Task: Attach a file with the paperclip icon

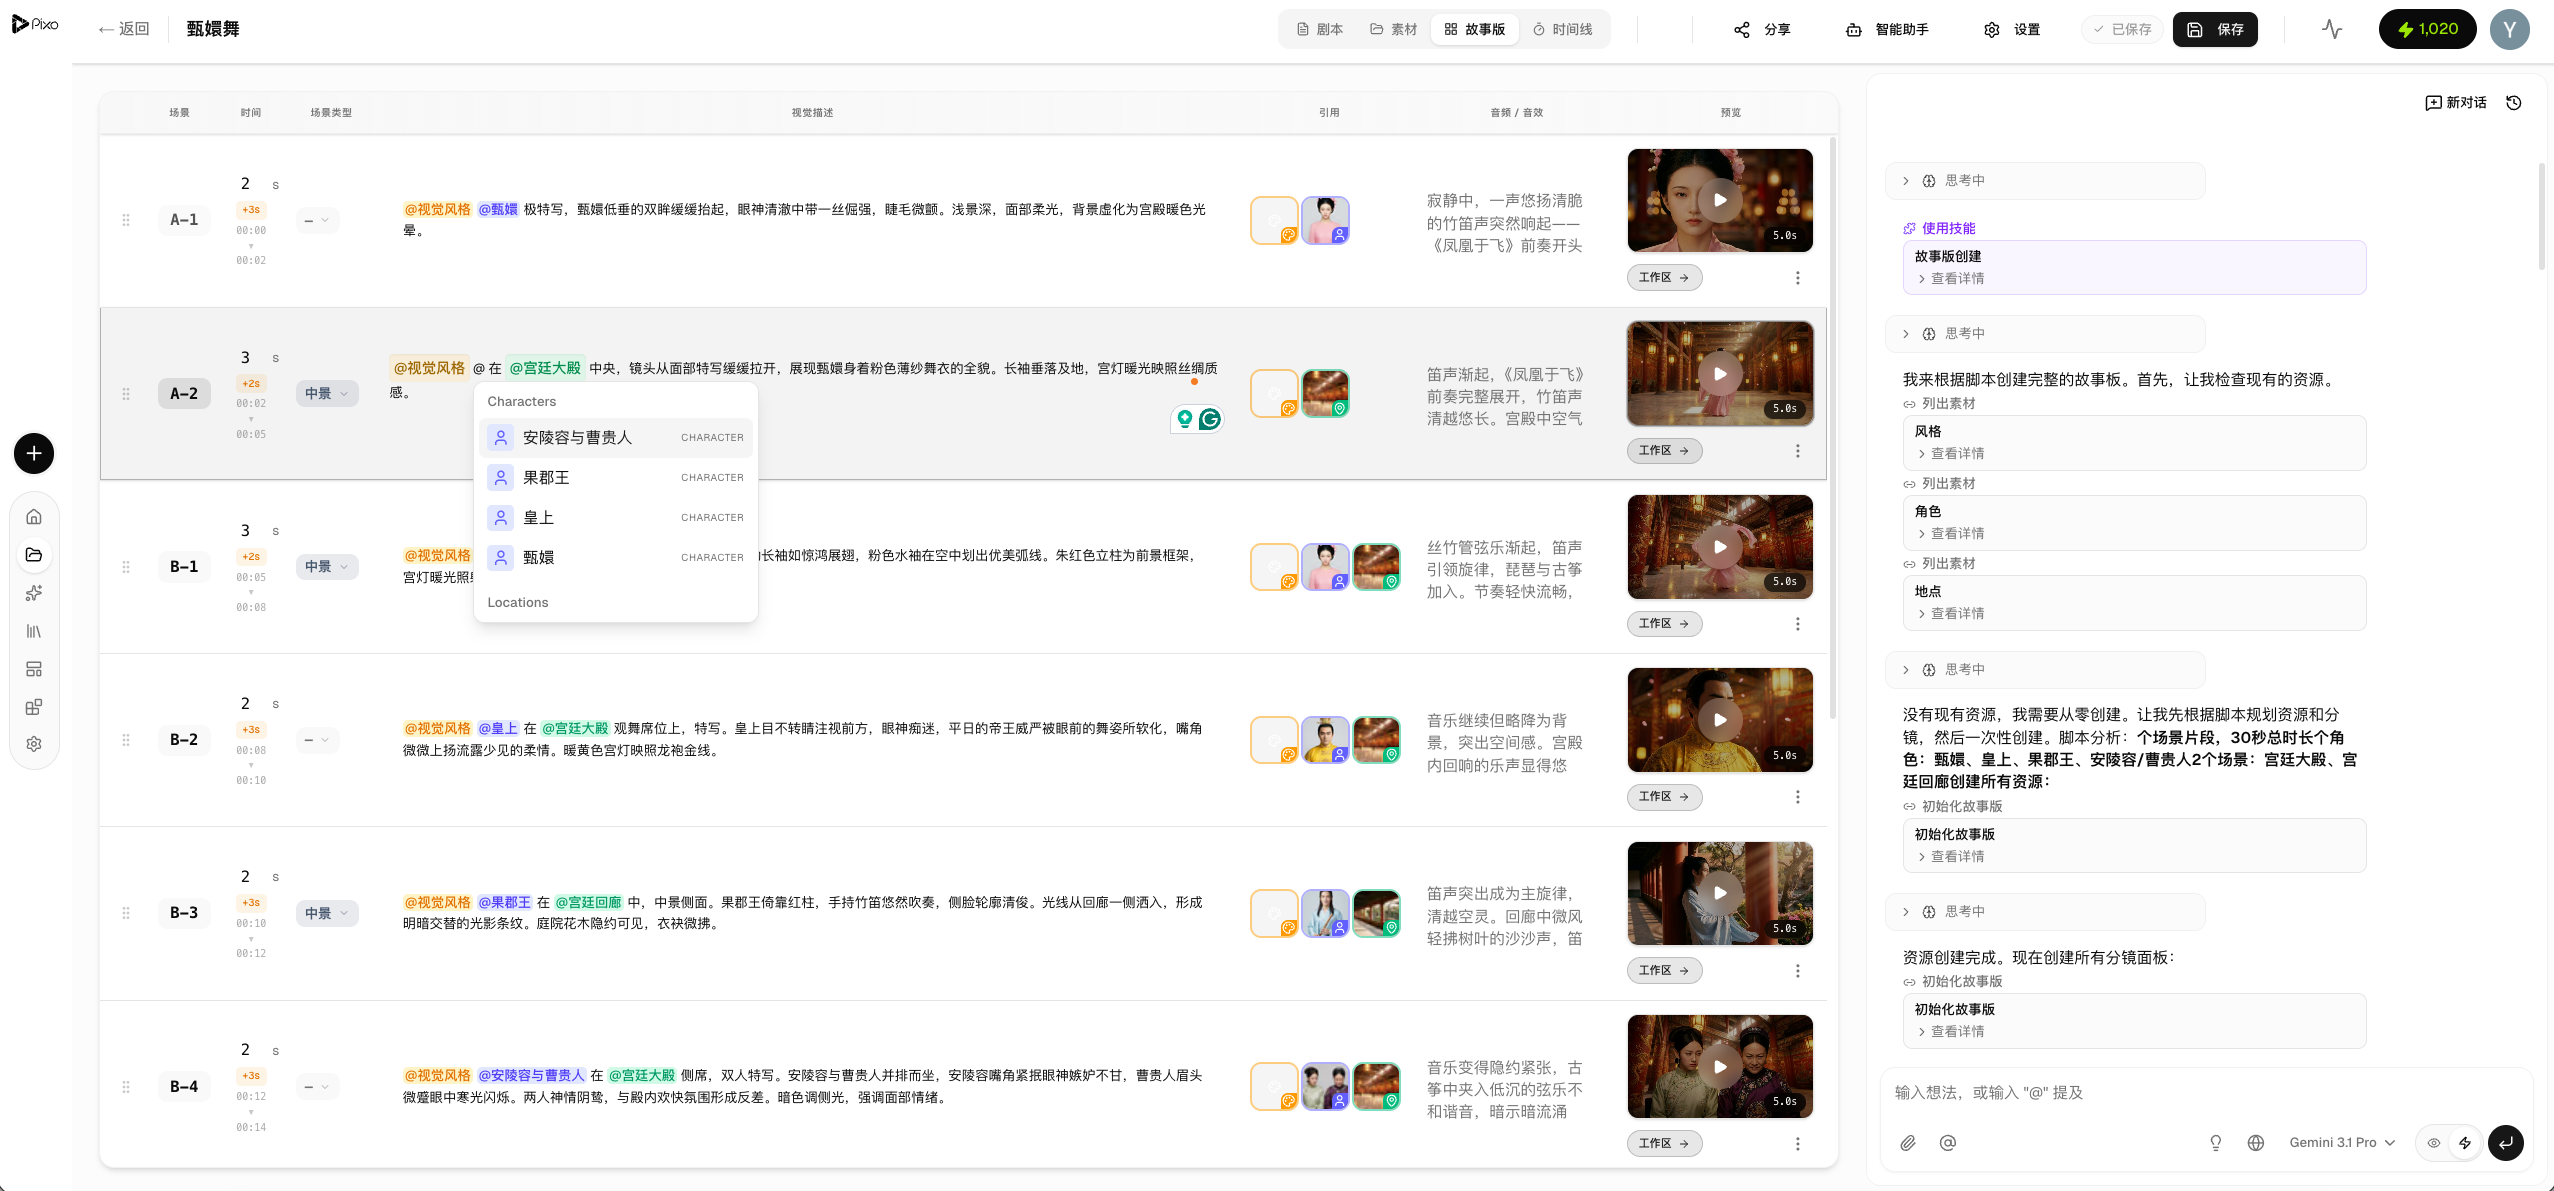Action: [1908, 1142]
